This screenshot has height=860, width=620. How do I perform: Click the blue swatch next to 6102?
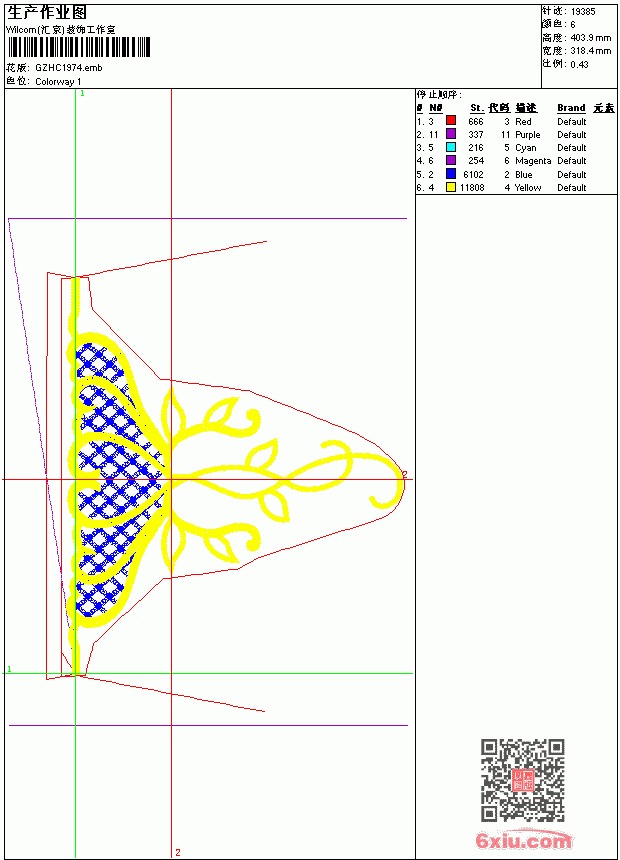(450, 174)
